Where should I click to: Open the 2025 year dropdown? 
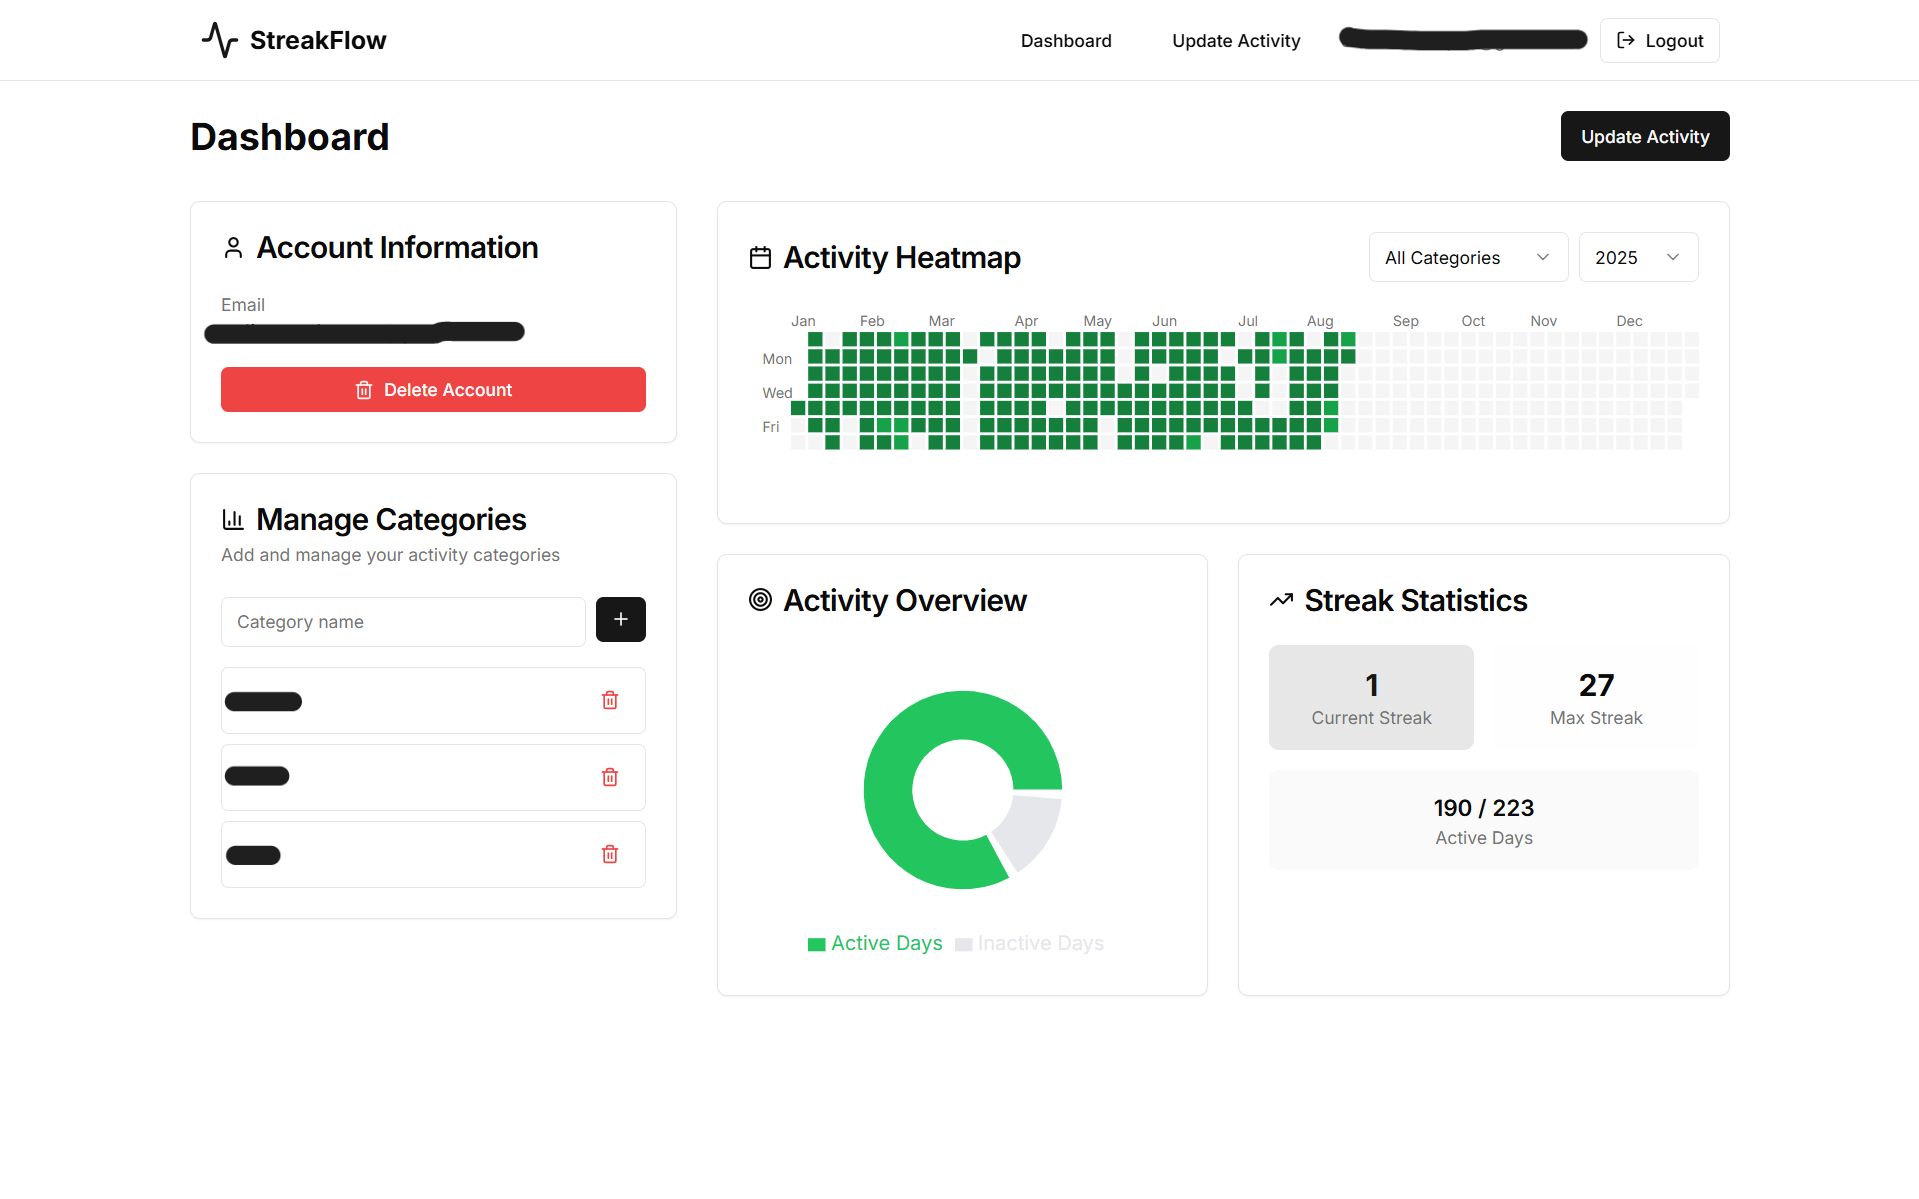[1638, 258]
